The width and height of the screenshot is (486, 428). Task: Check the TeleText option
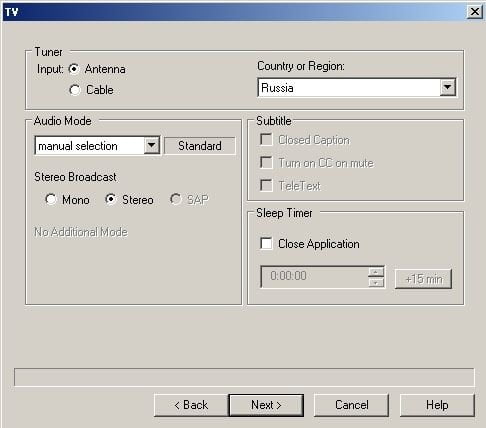tap(266, 185)
